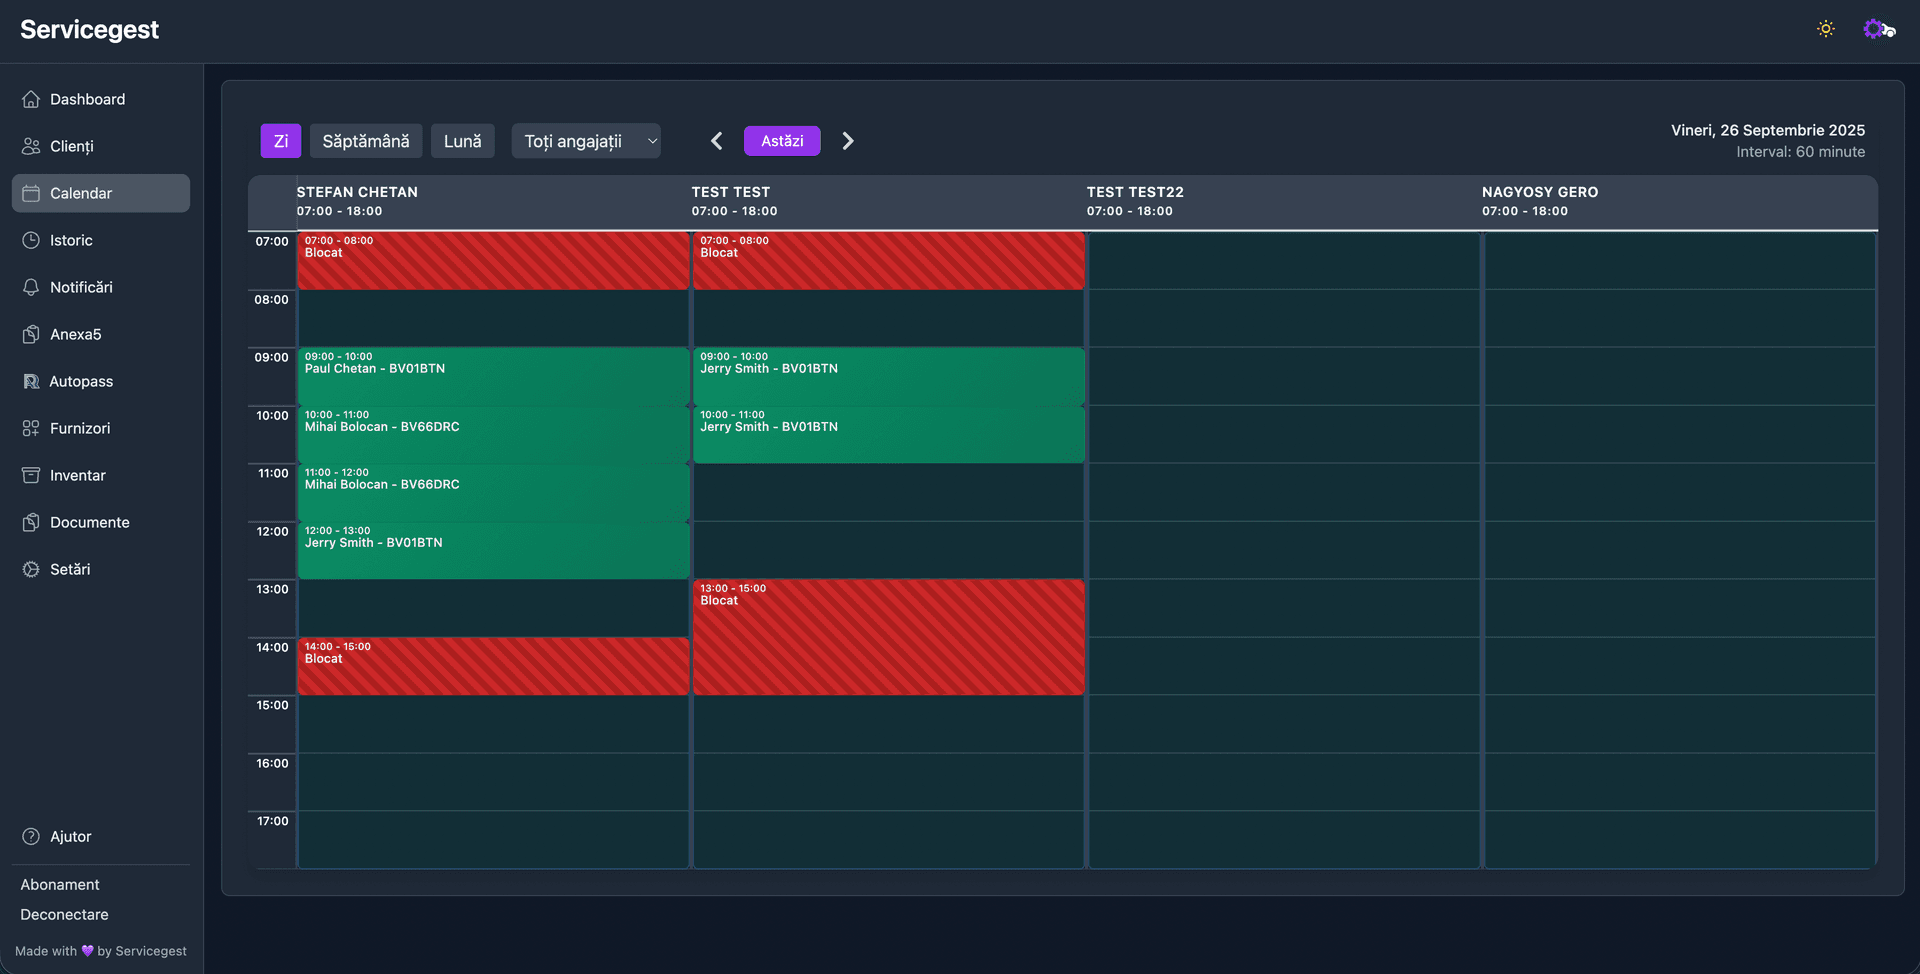
Task: Open Paul Chetan 09:00 appointment
Action: 493,376
